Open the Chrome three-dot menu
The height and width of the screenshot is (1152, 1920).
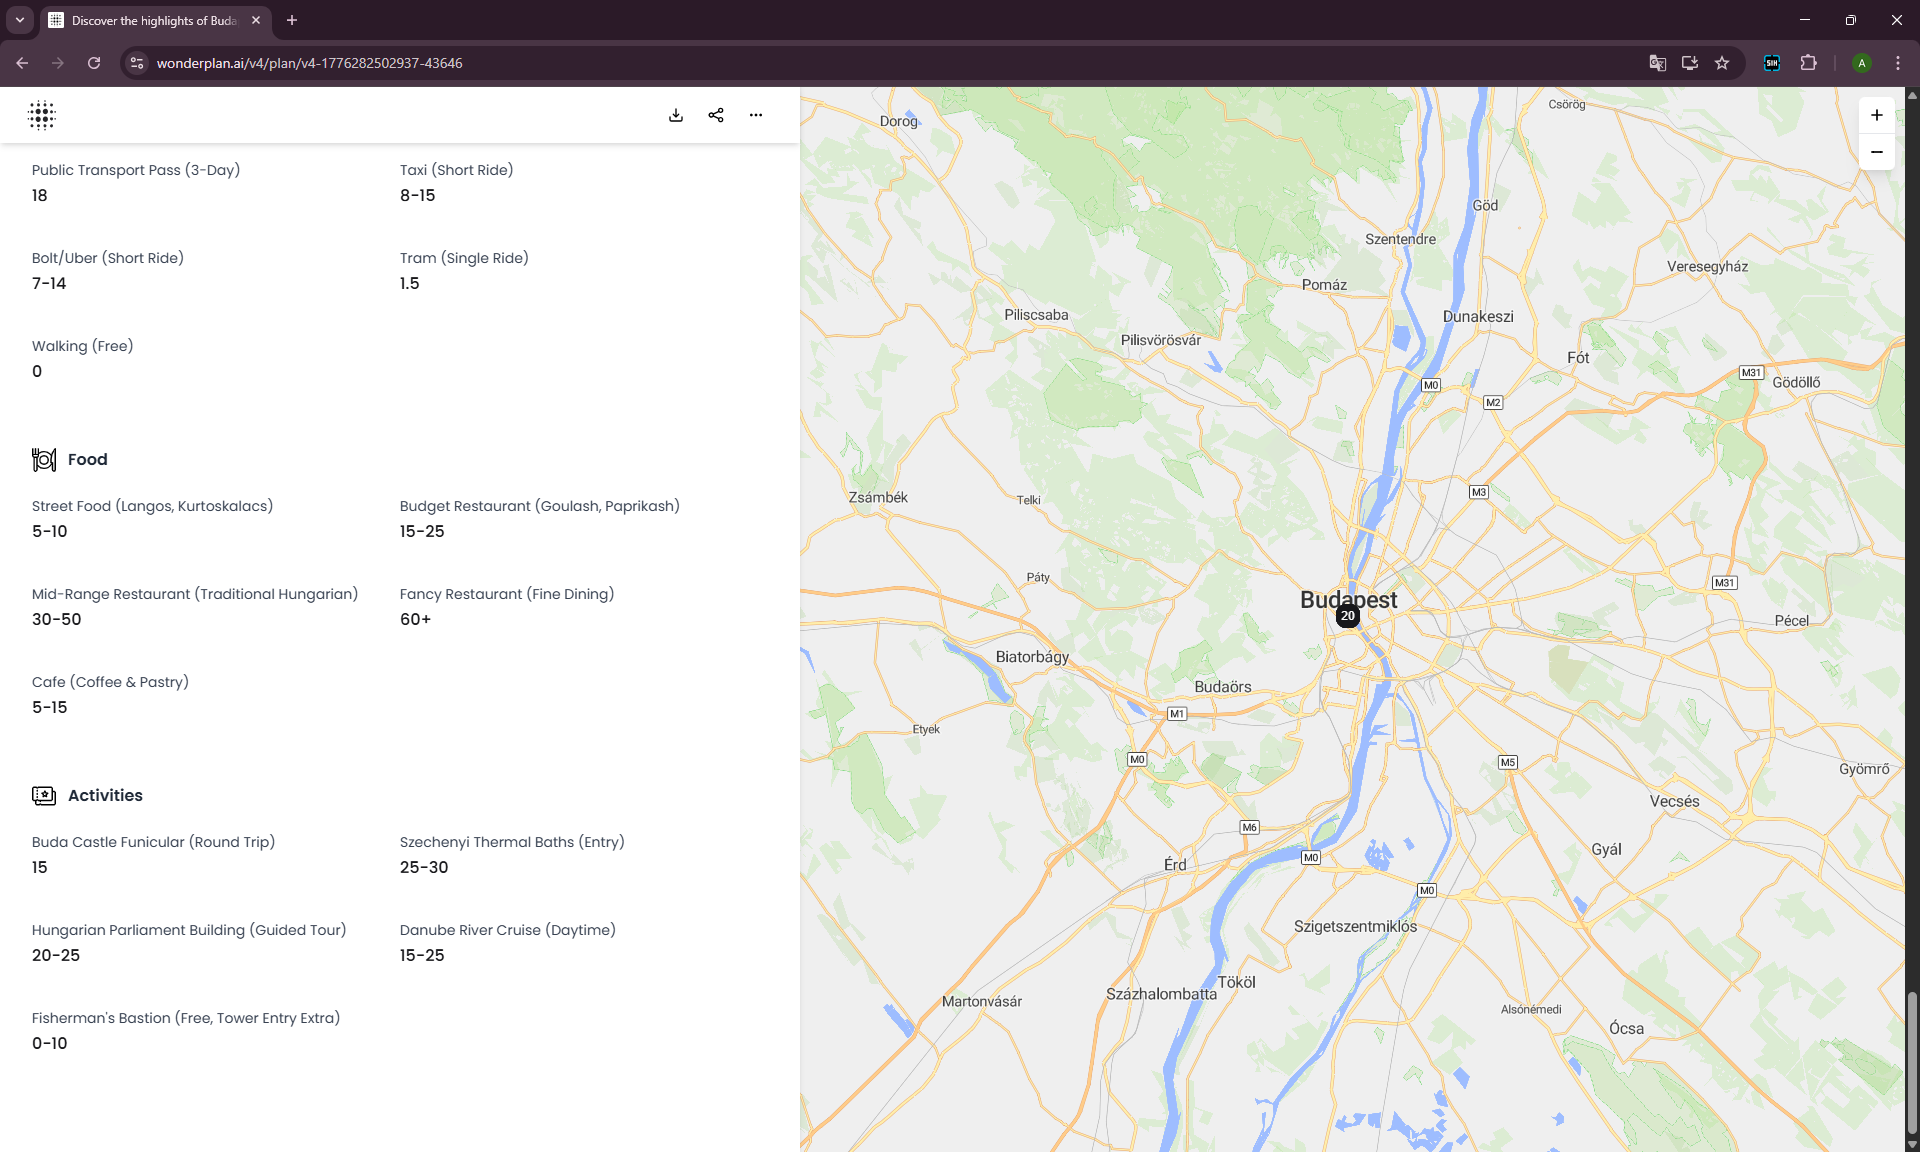point(1898,63)
